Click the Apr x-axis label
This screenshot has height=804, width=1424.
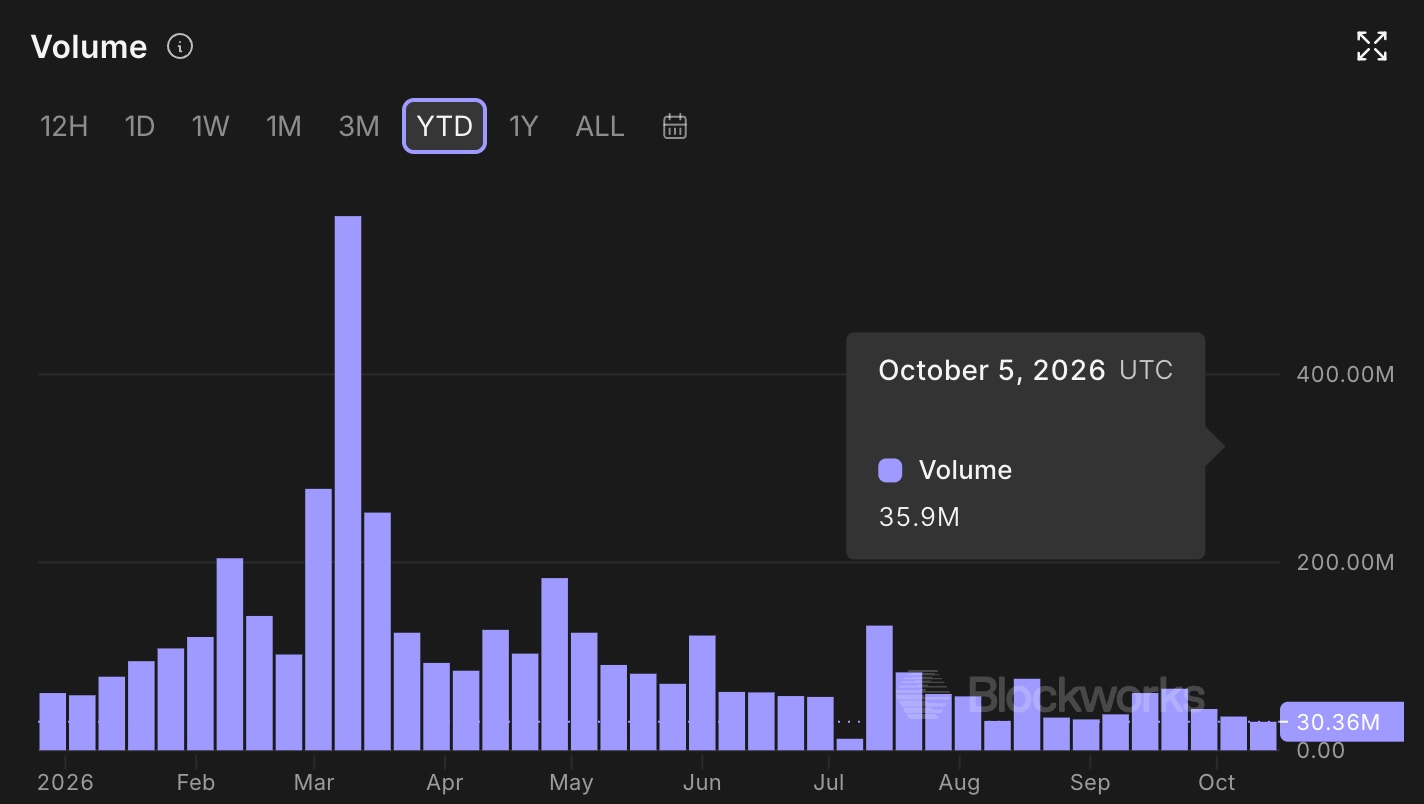point(445,782)
